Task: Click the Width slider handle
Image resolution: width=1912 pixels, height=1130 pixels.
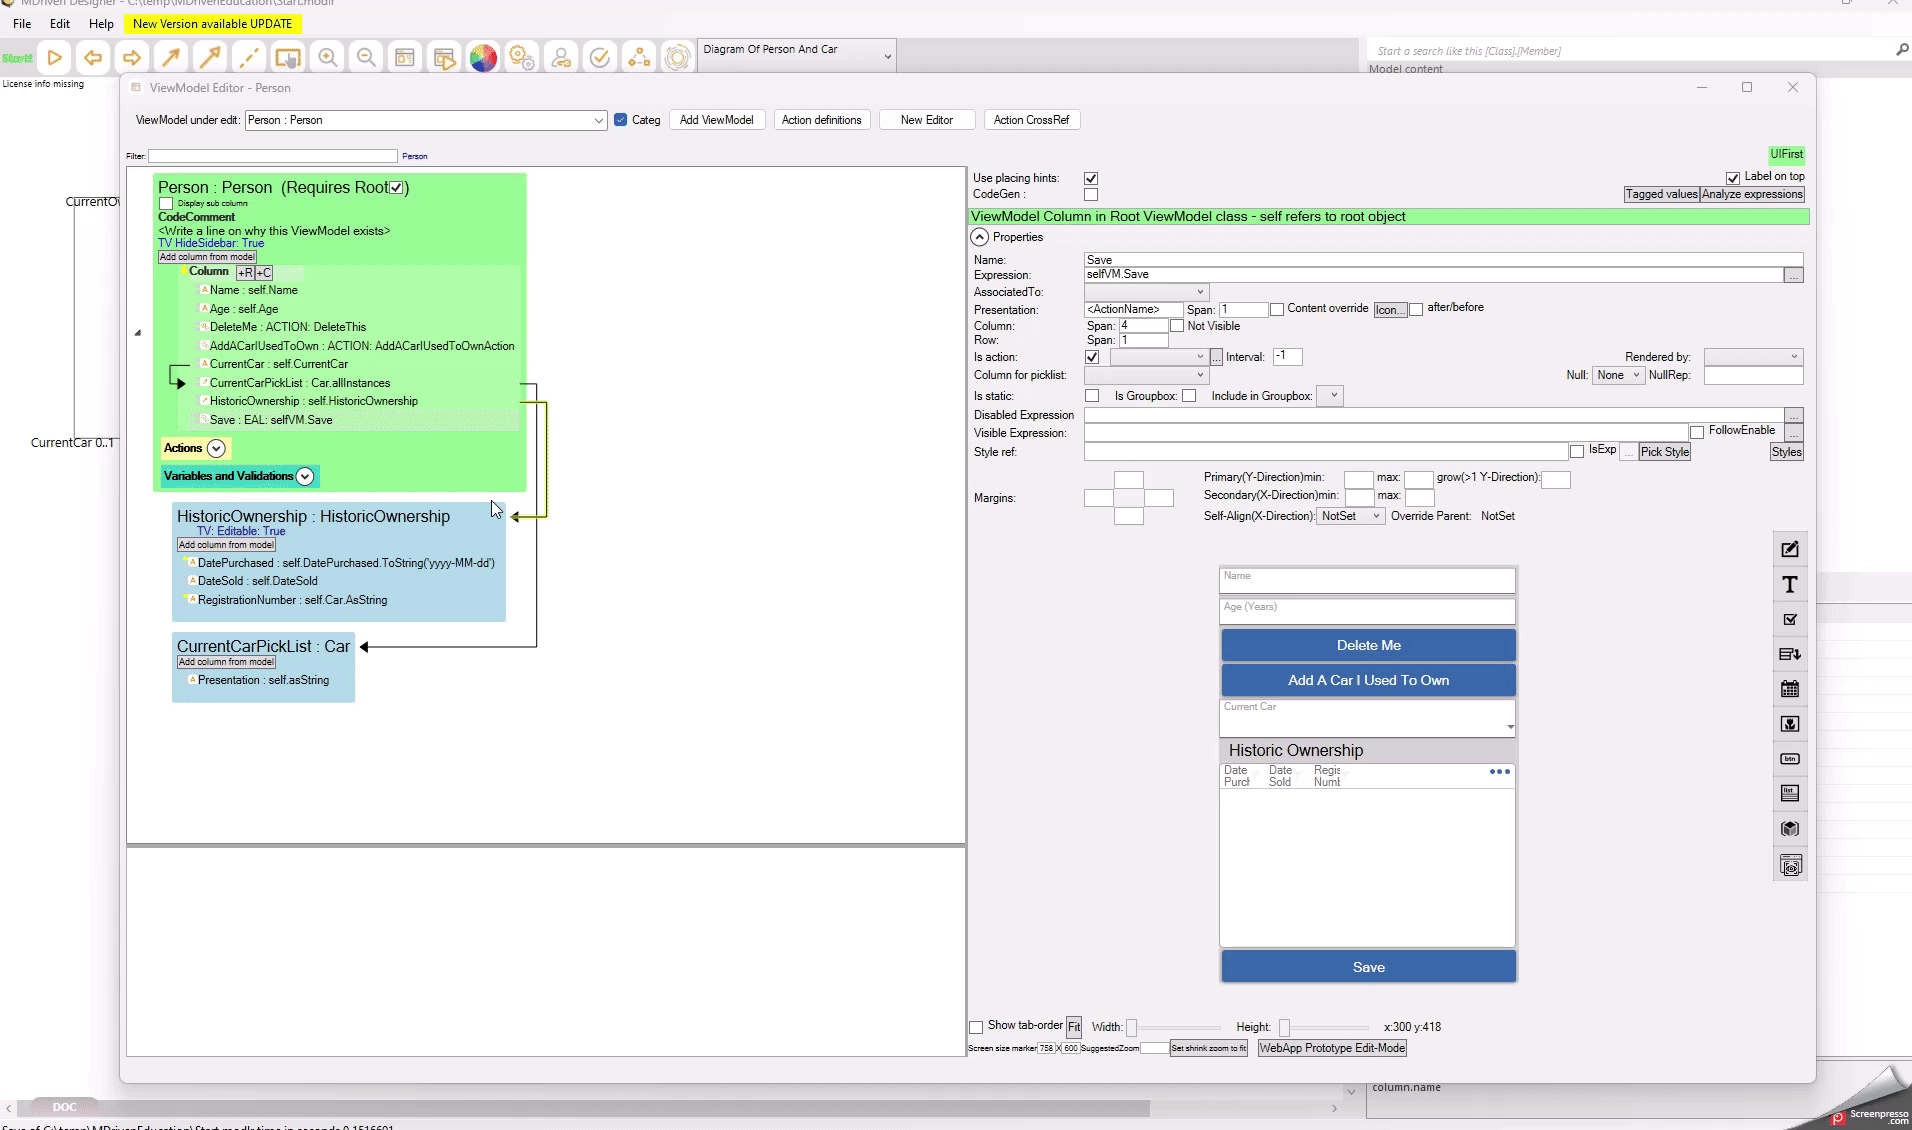Action: coord(1132,1028)
